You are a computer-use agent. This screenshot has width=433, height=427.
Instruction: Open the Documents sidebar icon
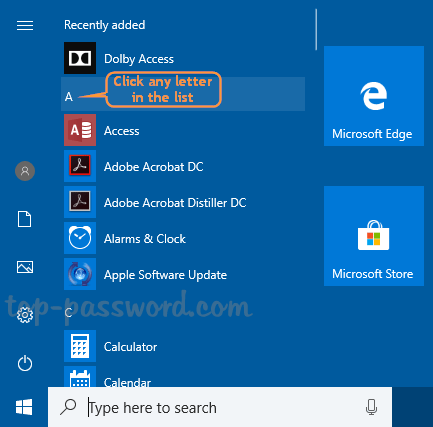coord(25,219)
